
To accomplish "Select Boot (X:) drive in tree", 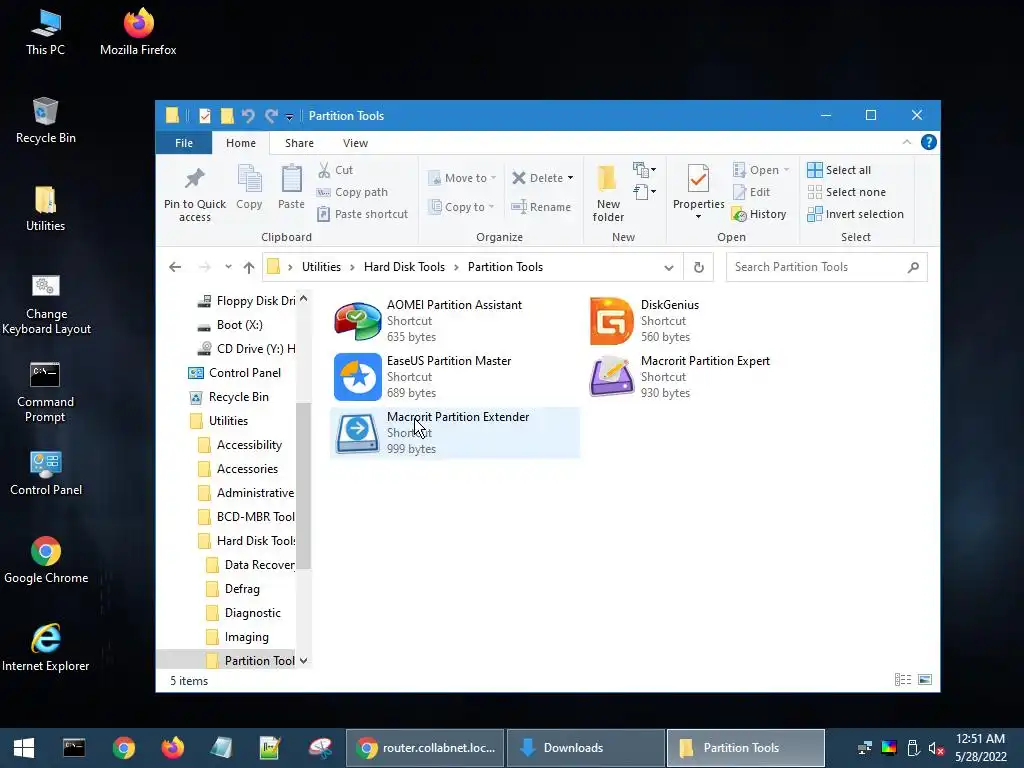I will (x=239, y=325).
